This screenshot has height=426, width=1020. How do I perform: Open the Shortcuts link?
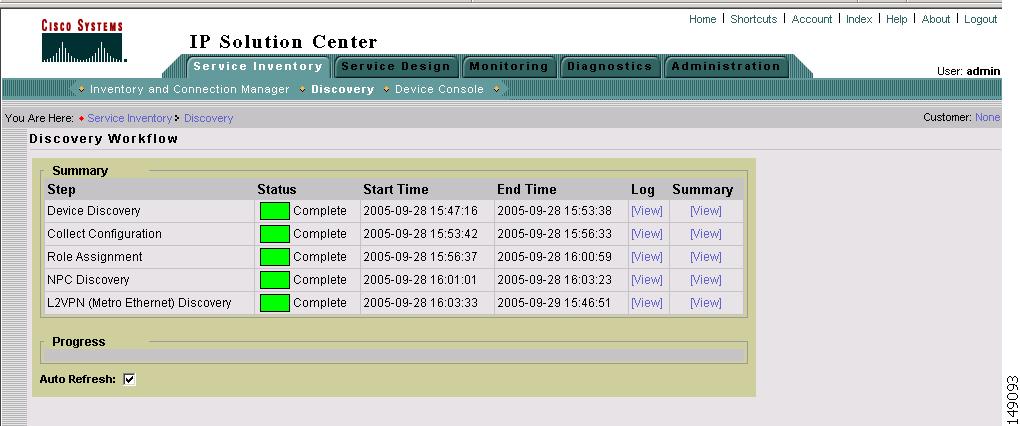753,20
